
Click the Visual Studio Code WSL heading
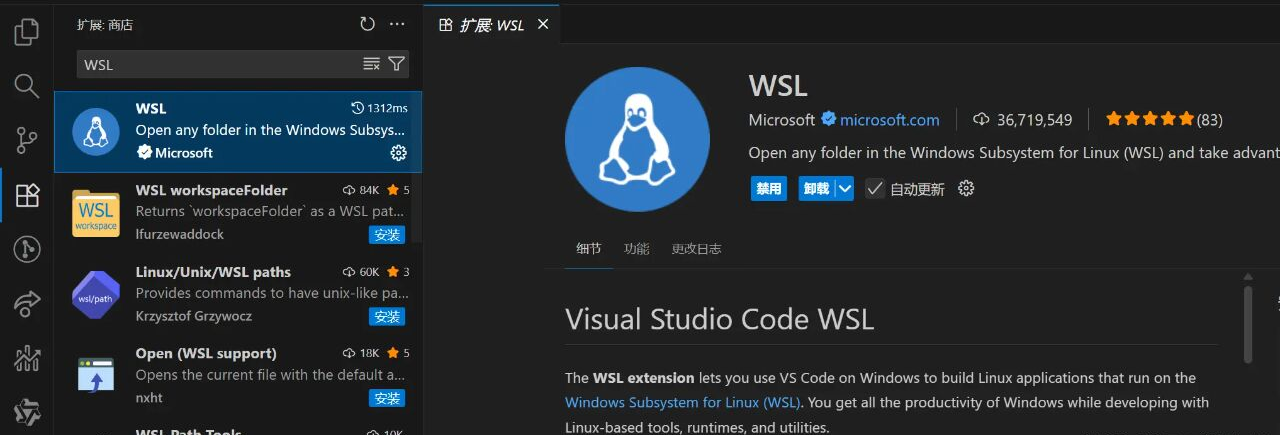[x=719, y=319]
